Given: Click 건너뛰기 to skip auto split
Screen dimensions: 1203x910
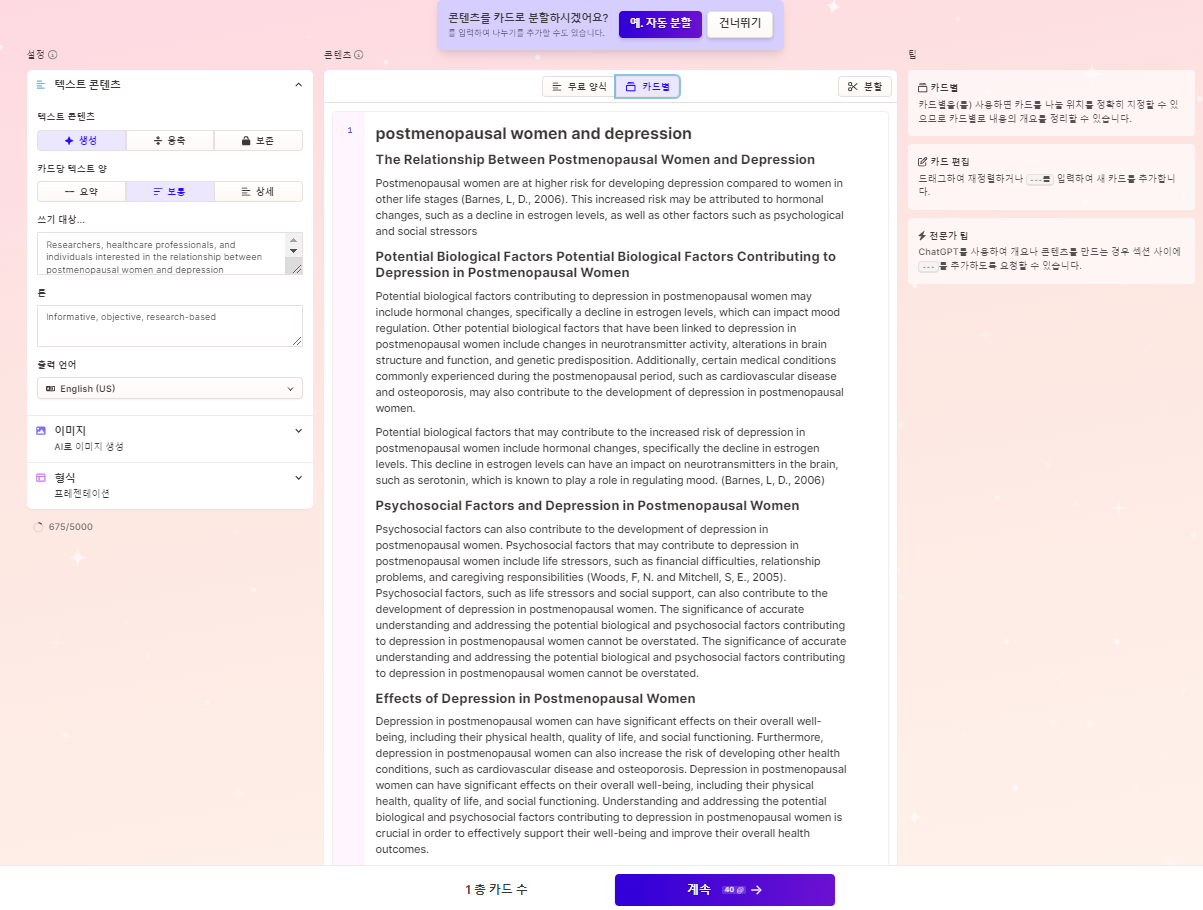Looking at the screenshot, I should click(740, 23).
